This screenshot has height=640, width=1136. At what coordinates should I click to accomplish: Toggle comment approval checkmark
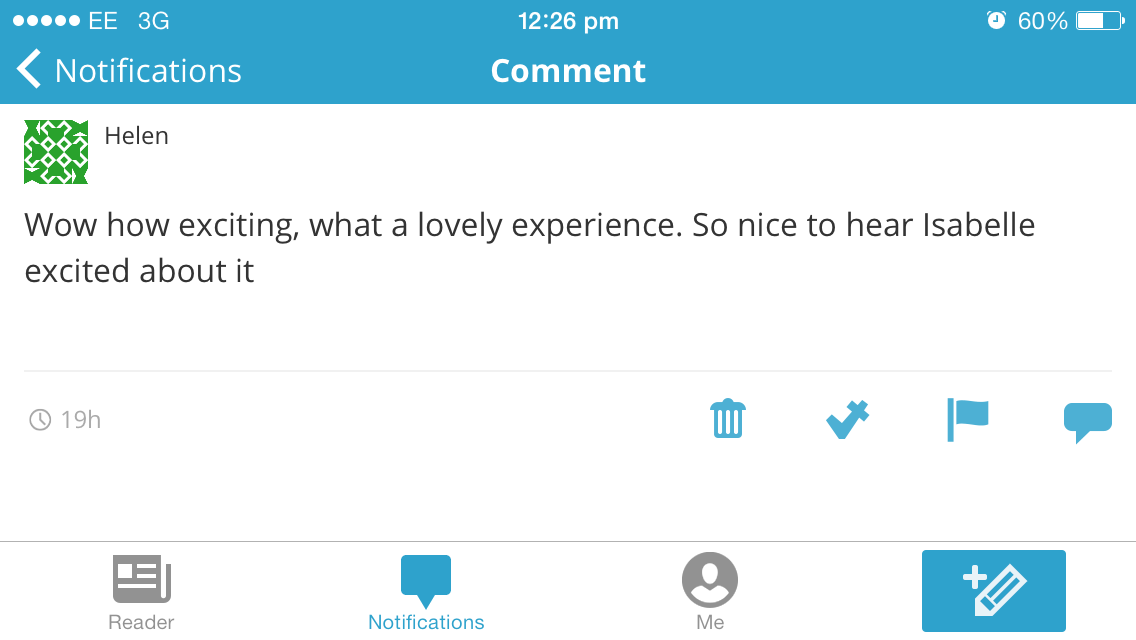[848, 418]
